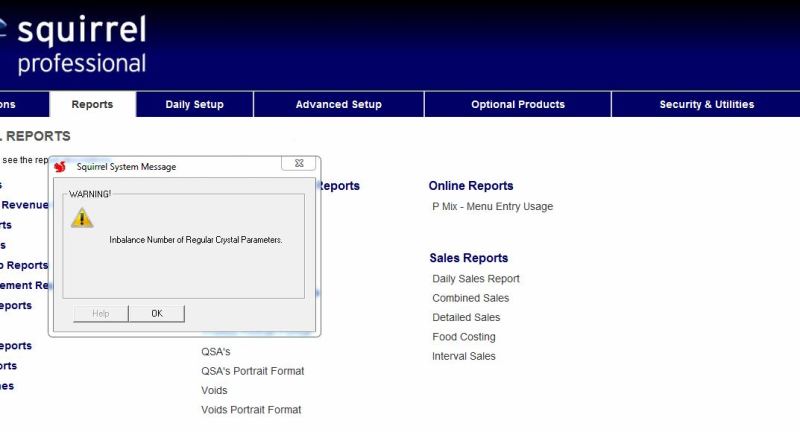Open the Daily Sales Report

(476, 279)
